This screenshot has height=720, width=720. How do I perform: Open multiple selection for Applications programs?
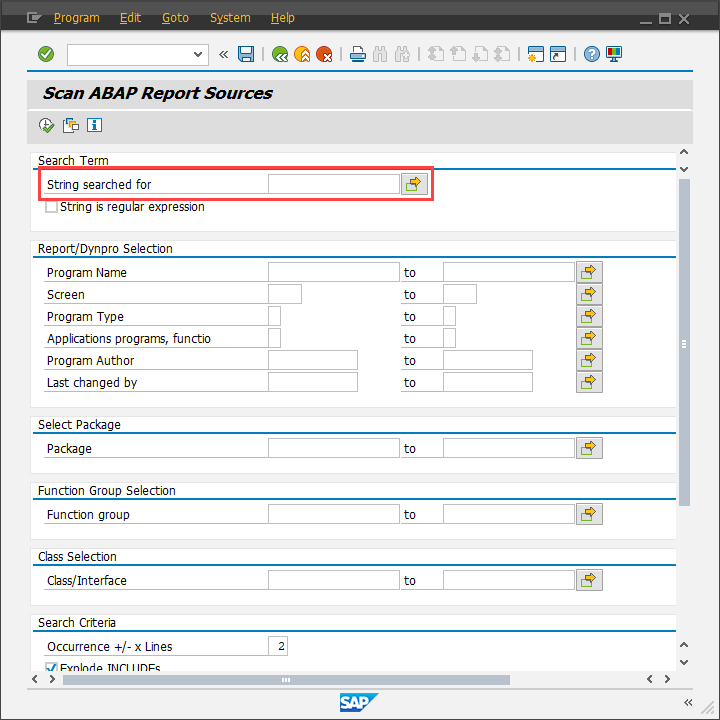589,338
